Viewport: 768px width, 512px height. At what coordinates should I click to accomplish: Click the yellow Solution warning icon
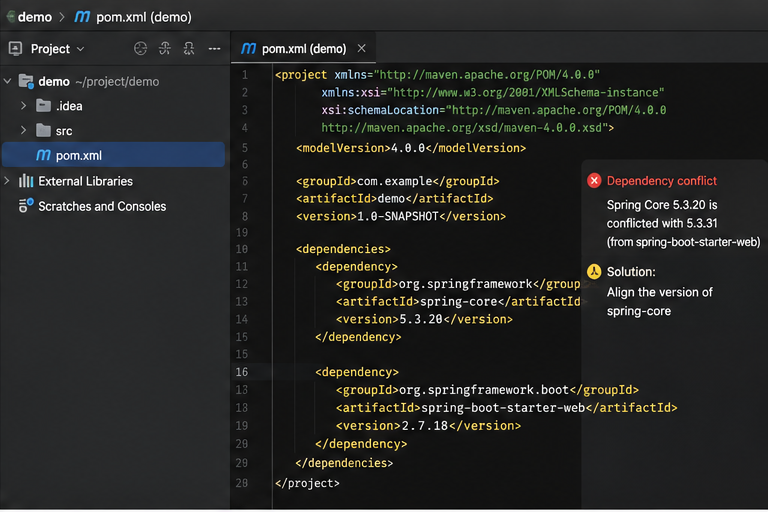594,271
